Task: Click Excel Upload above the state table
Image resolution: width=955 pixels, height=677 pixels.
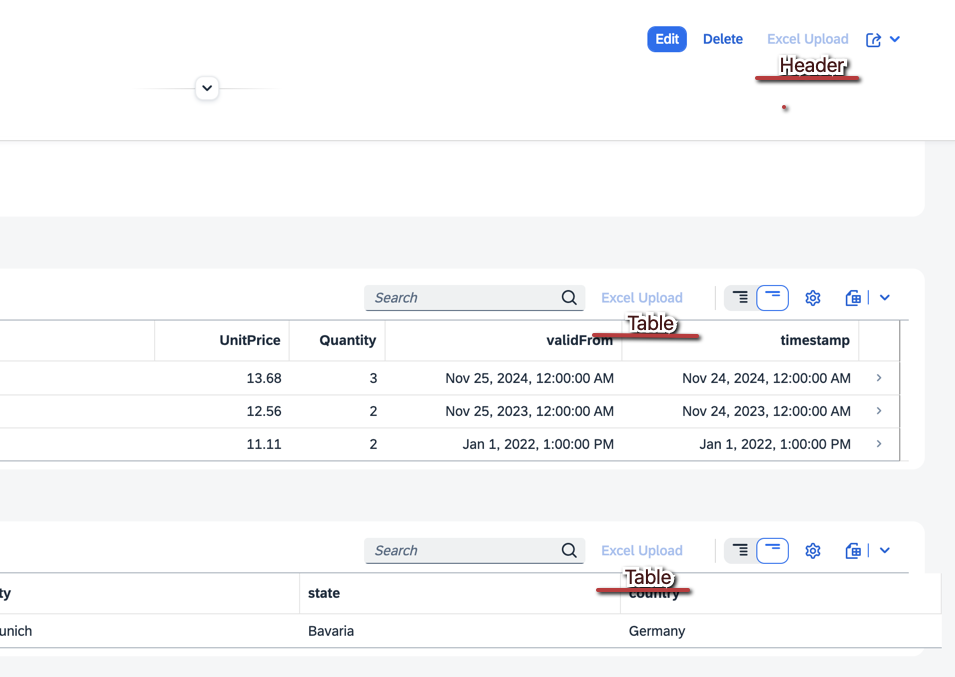Action: click(x=642, y=550)
